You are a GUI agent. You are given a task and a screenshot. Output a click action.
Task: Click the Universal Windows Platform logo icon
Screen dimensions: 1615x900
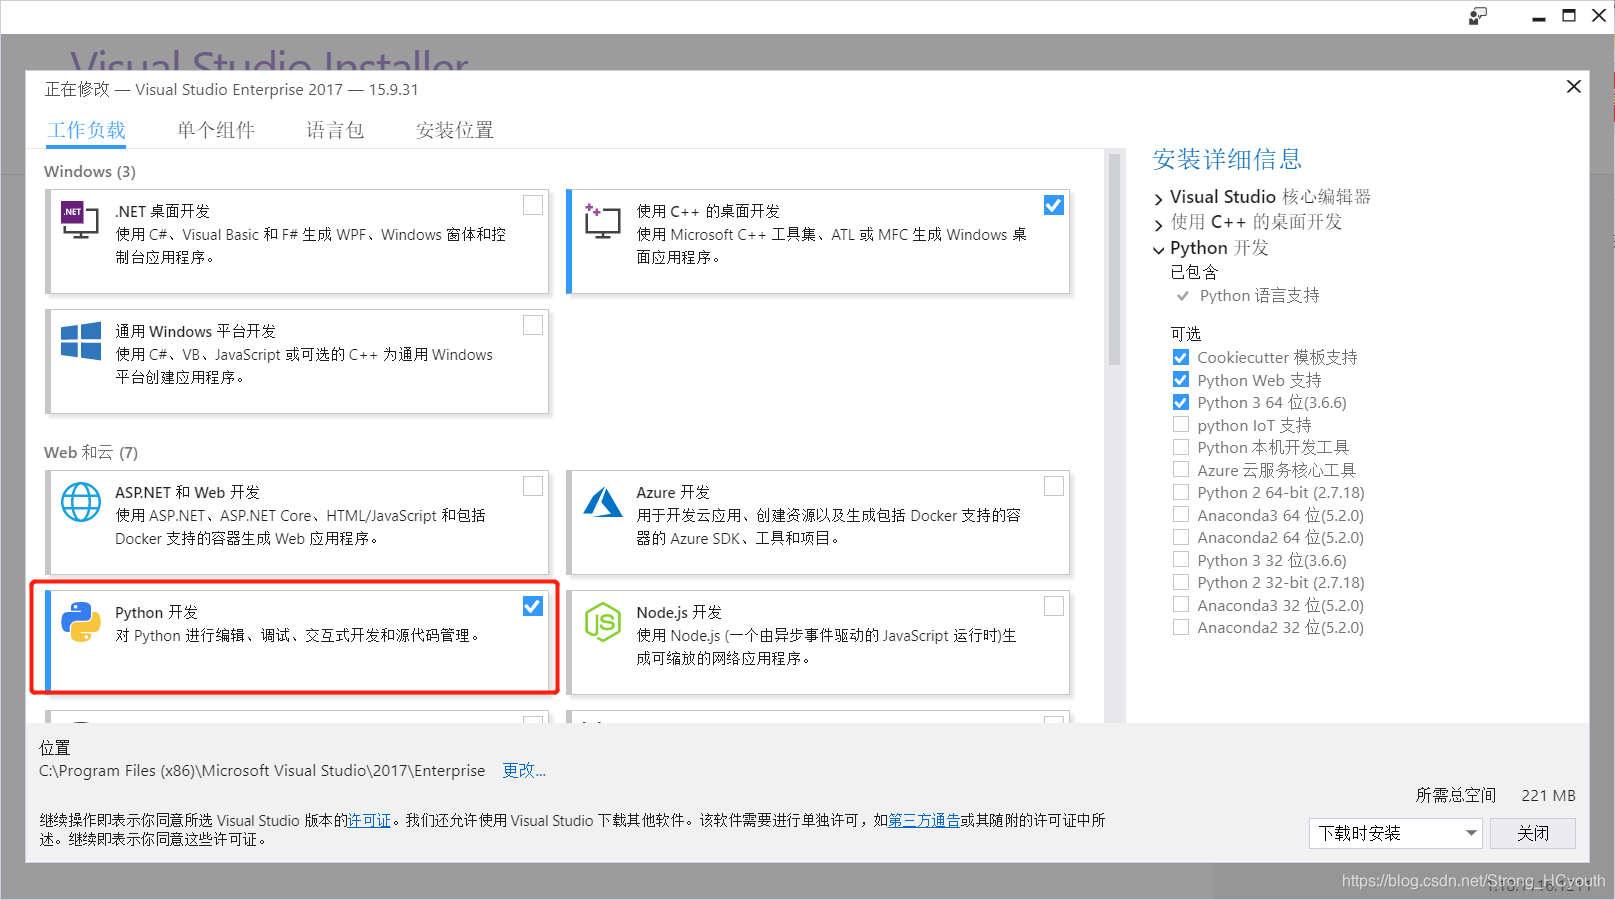pyautogui.click(x=81, y=341)
